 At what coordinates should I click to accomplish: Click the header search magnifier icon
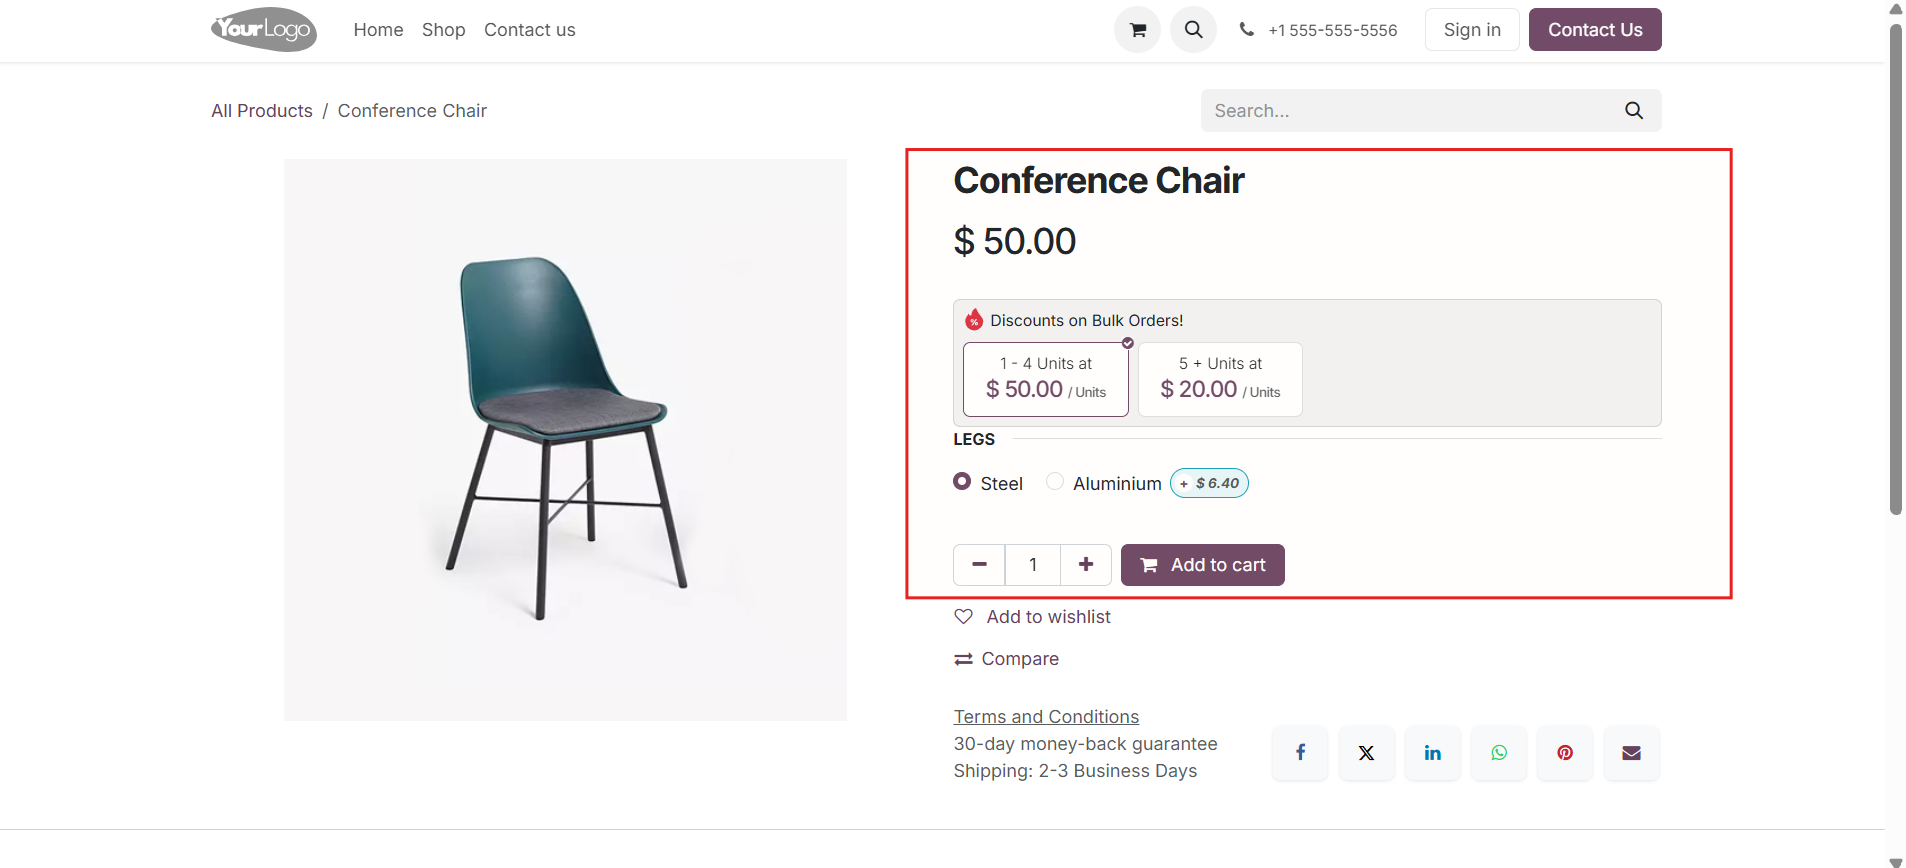1193,30
